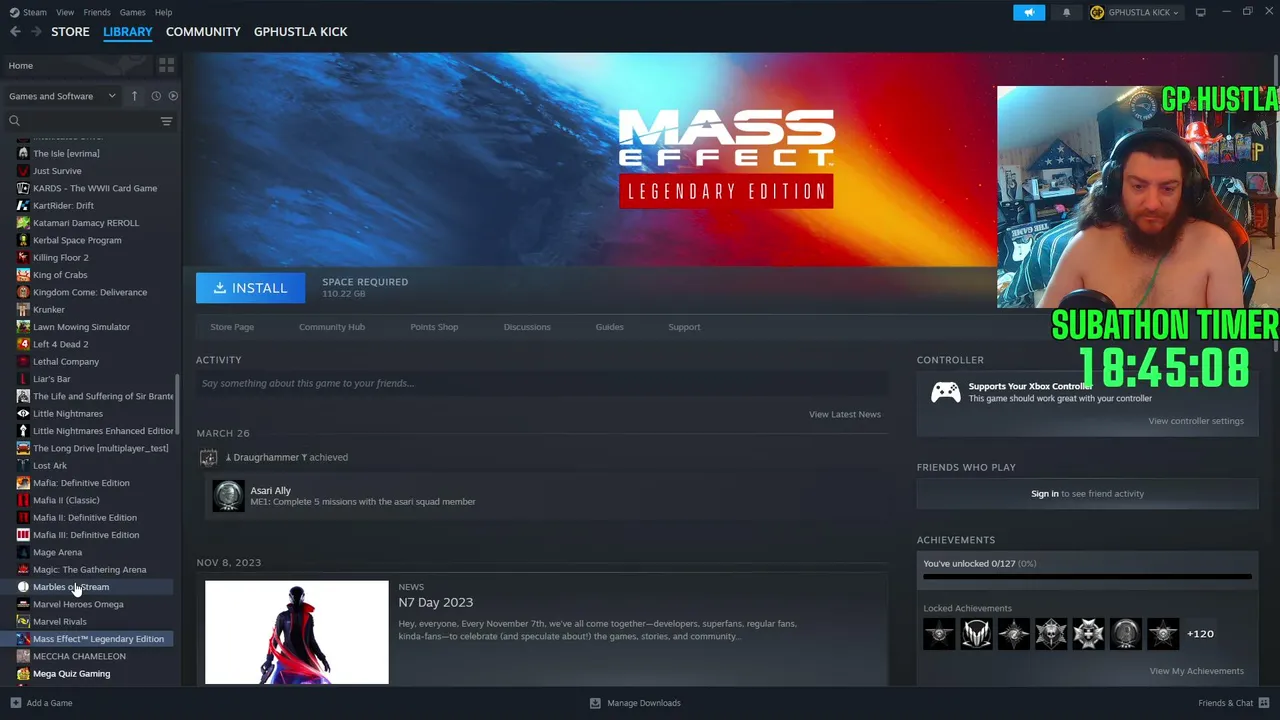1280x720 pixels.
Task: Show ready-to-play games only icon
Action: 173,96
